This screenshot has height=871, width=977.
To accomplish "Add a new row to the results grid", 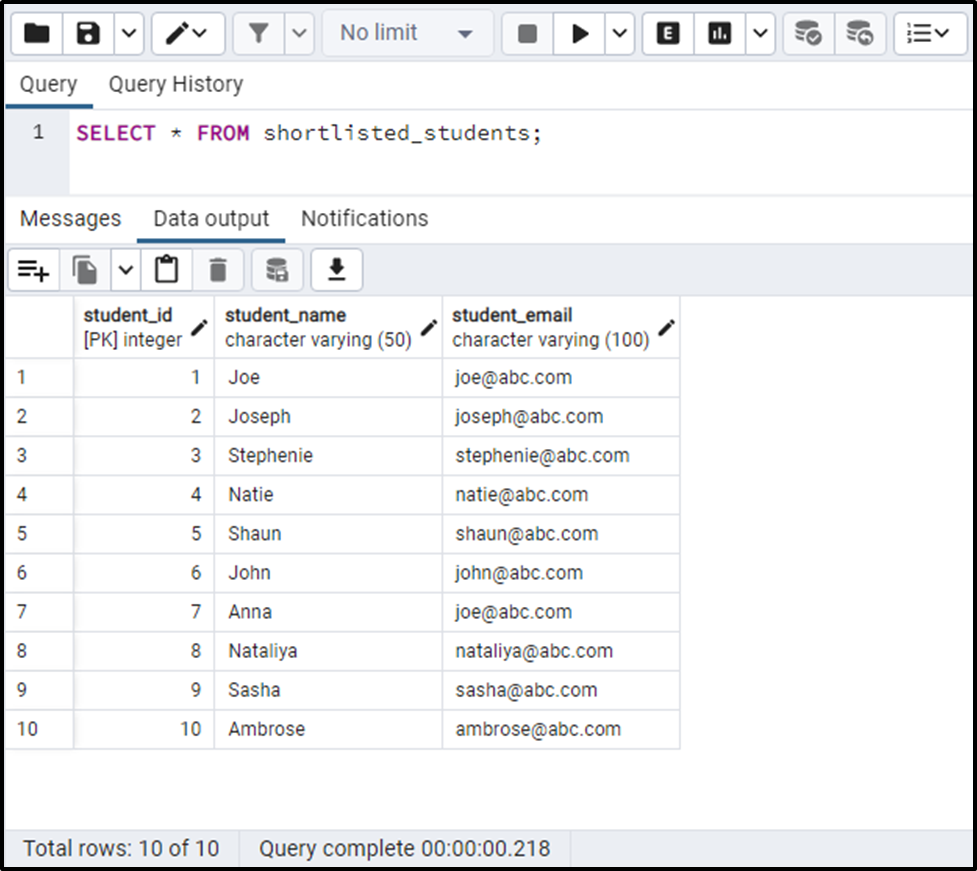I will [x=33, y=269].
